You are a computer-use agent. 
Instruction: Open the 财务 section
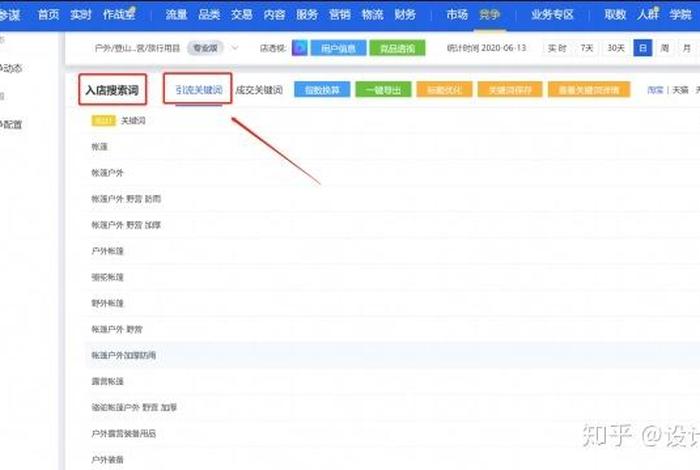click(x=405, y=15)
